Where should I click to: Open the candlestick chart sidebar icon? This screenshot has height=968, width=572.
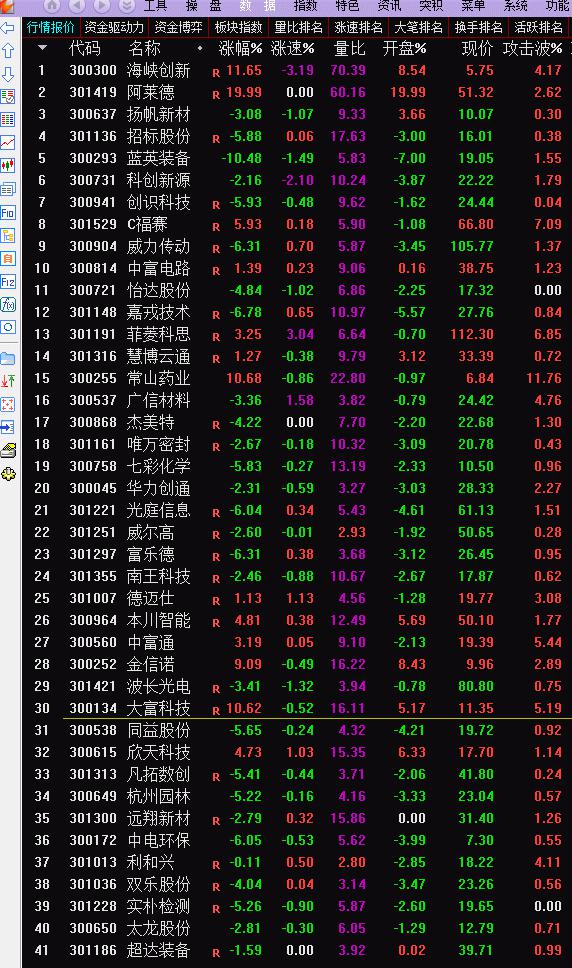(x=8, y=165)
